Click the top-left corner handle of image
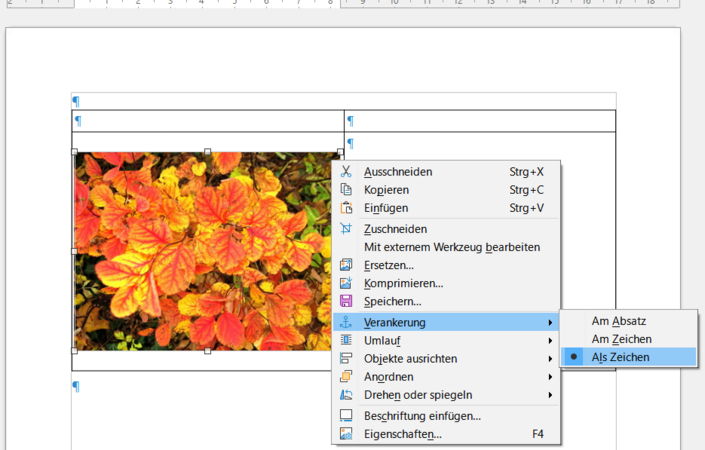The width and height of the screenshot is (705, 450). pos(75,152)
